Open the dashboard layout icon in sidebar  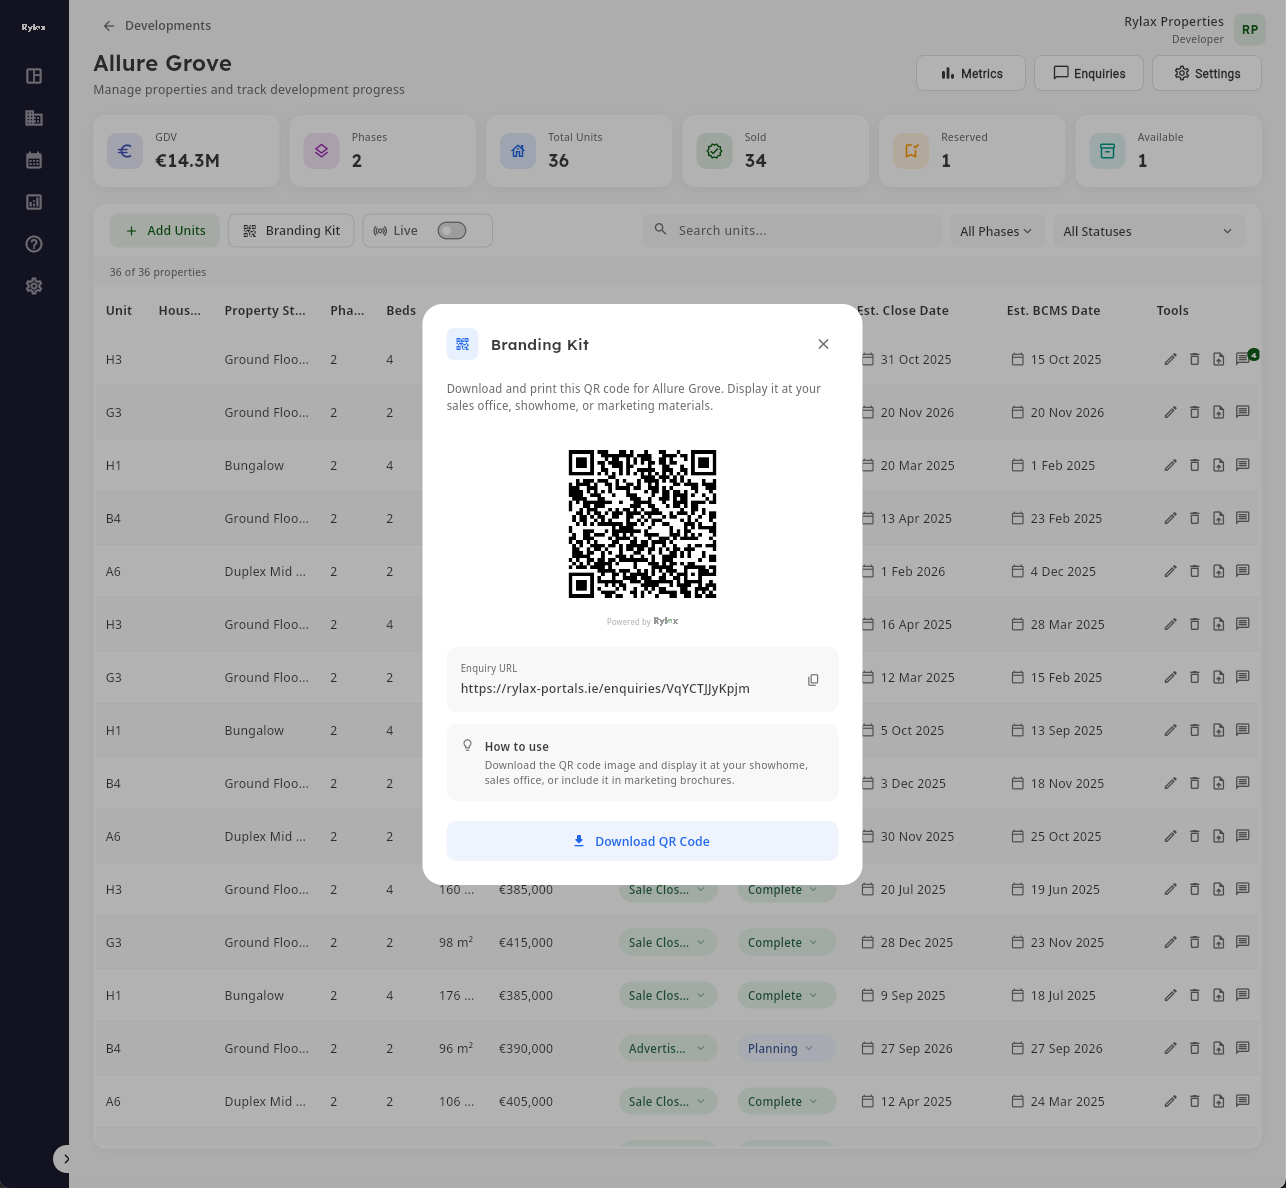(34, 76)
